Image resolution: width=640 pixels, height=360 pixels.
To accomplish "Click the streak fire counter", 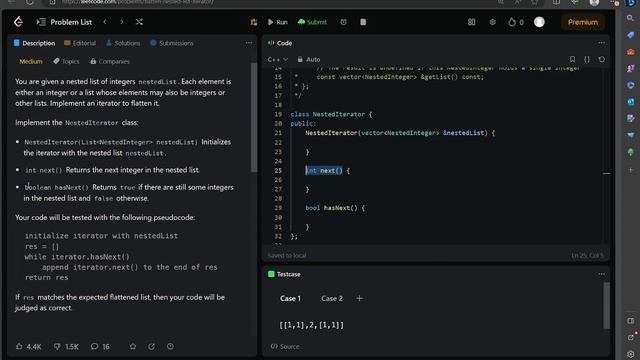I will (x=516, y=22).
